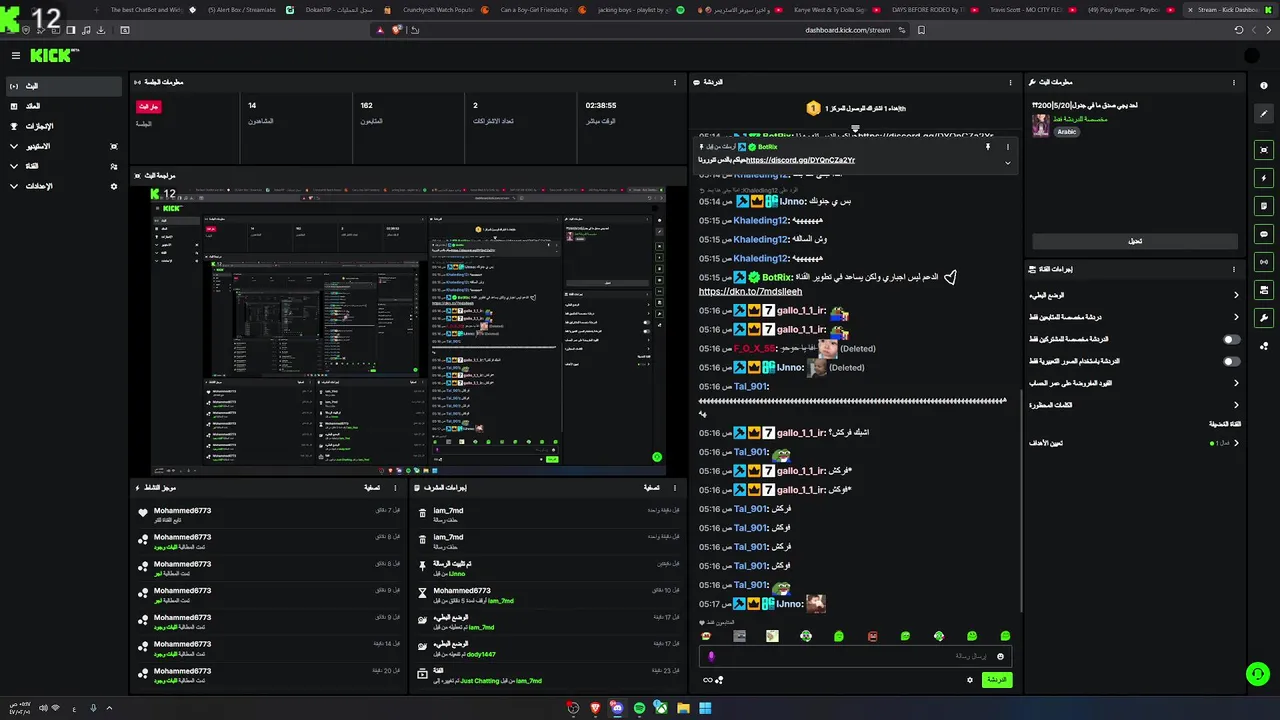Click the broadcast signal icon in right rail
The height and width of the screenshot is (720, 1280).
(x=1264, y=262)
